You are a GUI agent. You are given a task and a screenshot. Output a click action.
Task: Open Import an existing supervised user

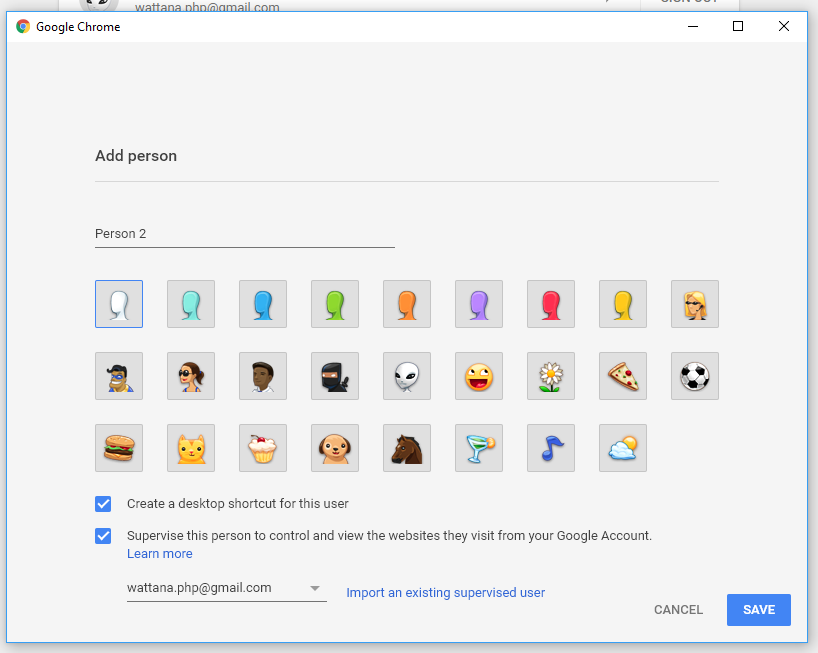(x=445, y=593)
